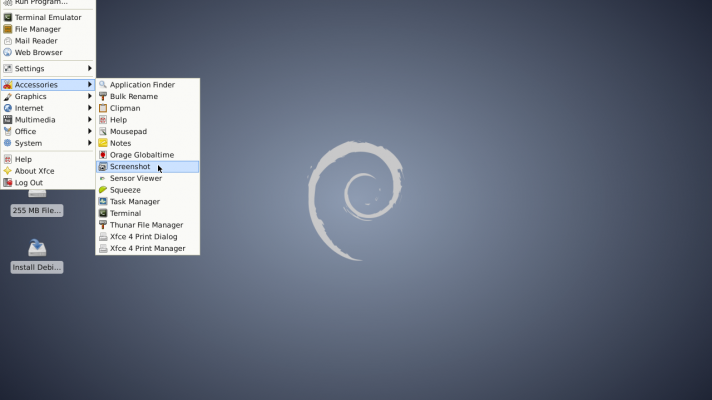This screenshot has height=400, width=712.
Task: Collapse the Accessories submenu entry
Action: pos(48,85)
